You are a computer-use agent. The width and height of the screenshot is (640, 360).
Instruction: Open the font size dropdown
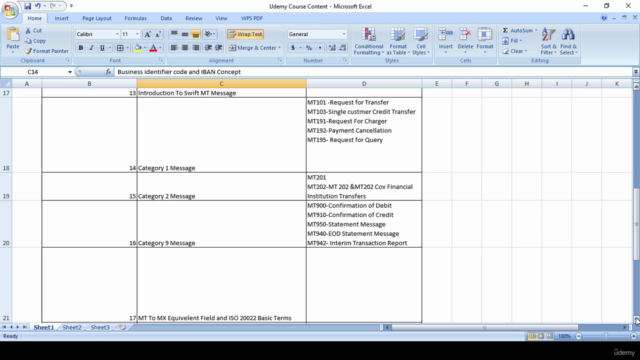click(x=138, y=34)
